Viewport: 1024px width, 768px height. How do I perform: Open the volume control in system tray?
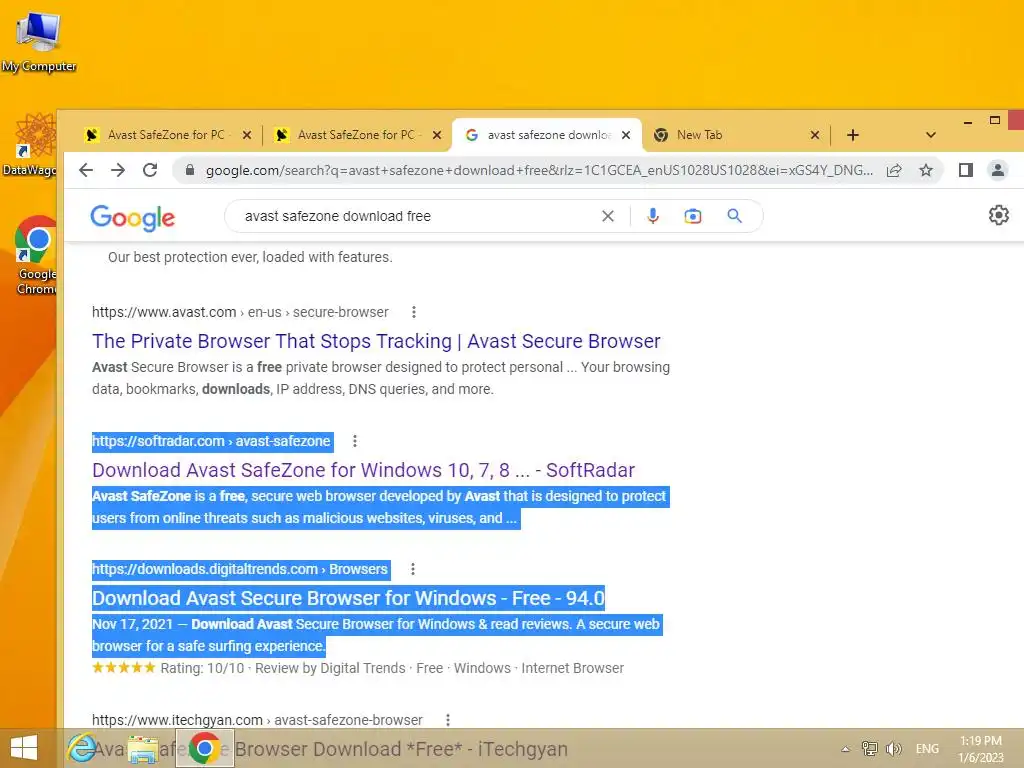pos(894,748)
